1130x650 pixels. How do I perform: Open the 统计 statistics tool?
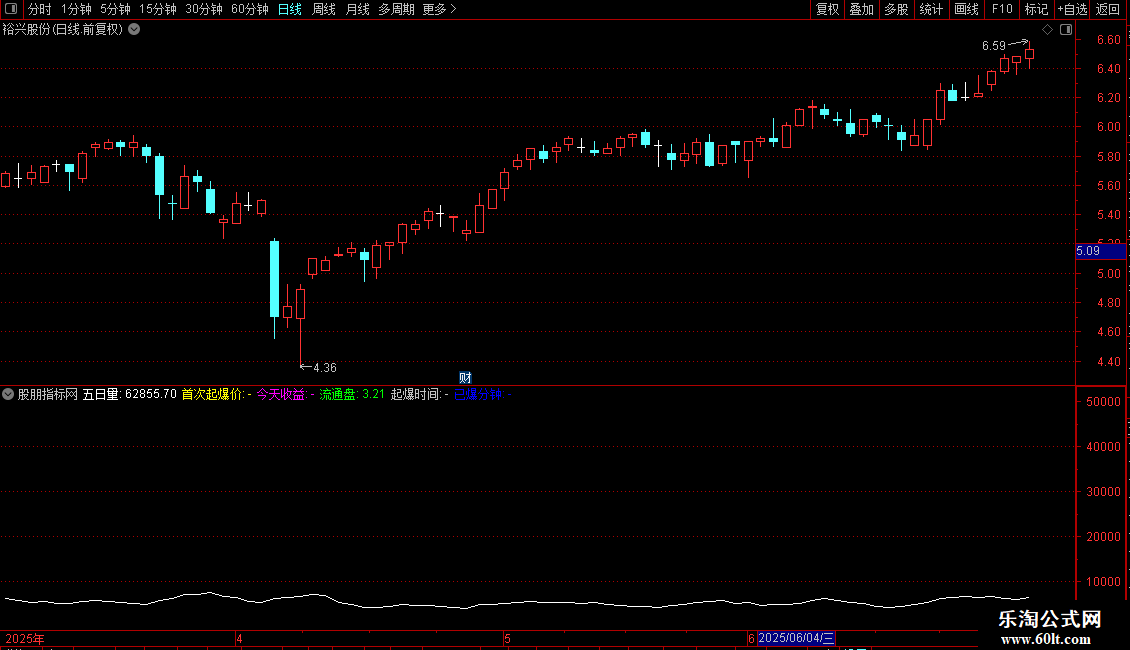pos(931,9)
